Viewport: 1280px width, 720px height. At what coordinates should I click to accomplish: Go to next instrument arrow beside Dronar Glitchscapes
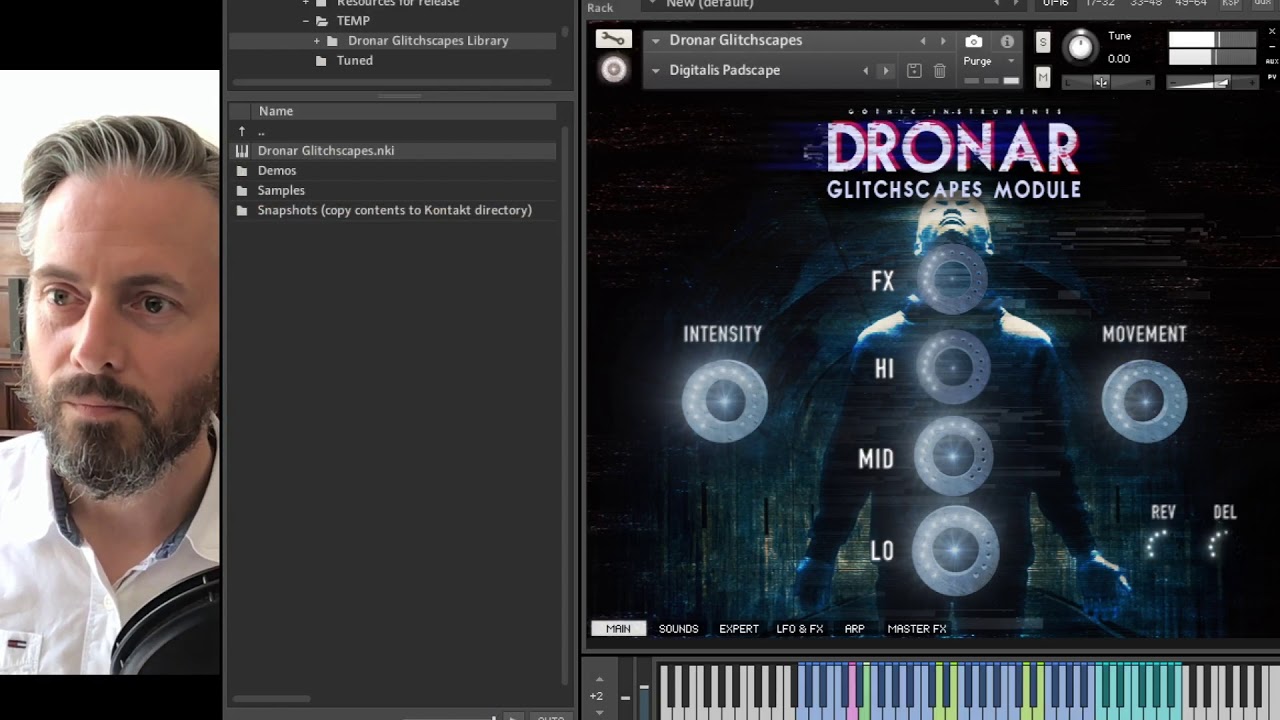tap(943, 41)
